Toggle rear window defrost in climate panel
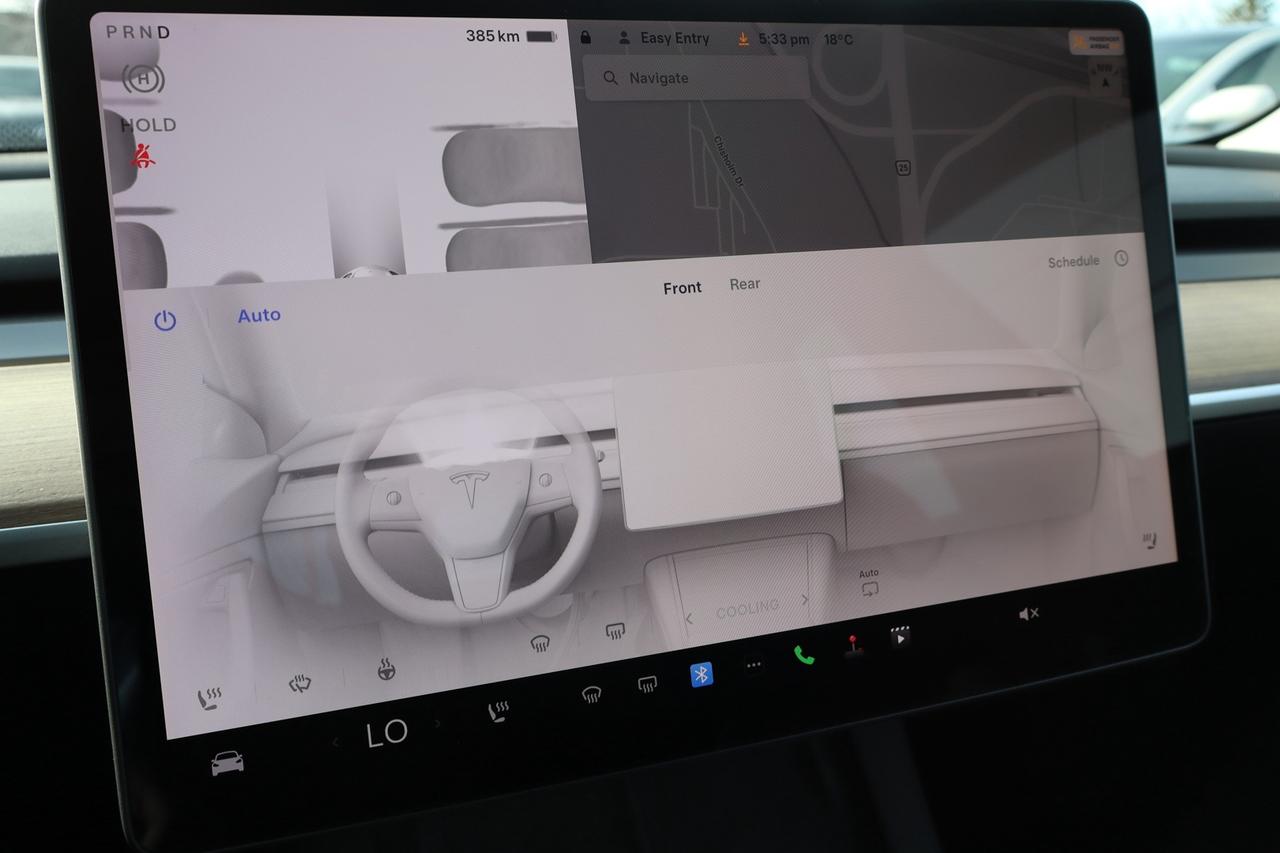The image size is (1280, 853). [615, 630]
